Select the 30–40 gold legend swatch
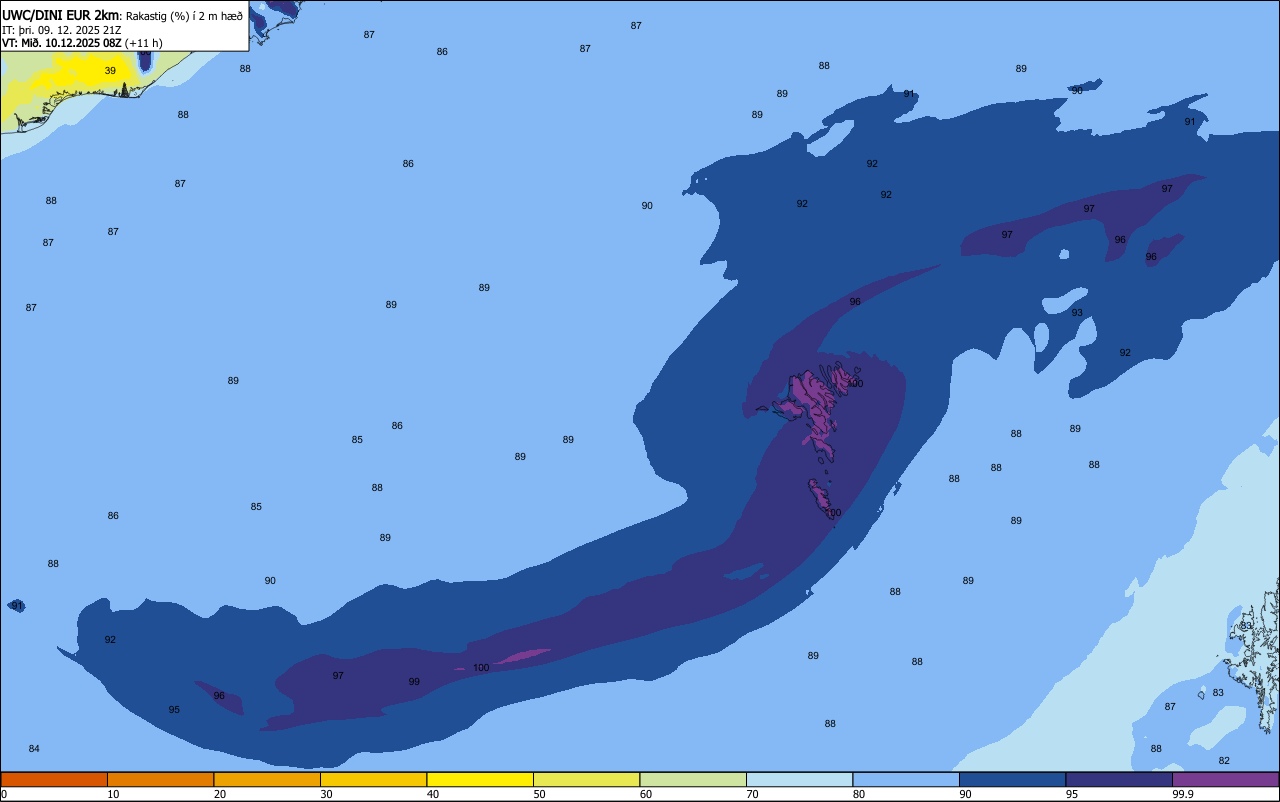Image resolution: width=1280 pixels, height=802 pixels. tap(373, 779)
